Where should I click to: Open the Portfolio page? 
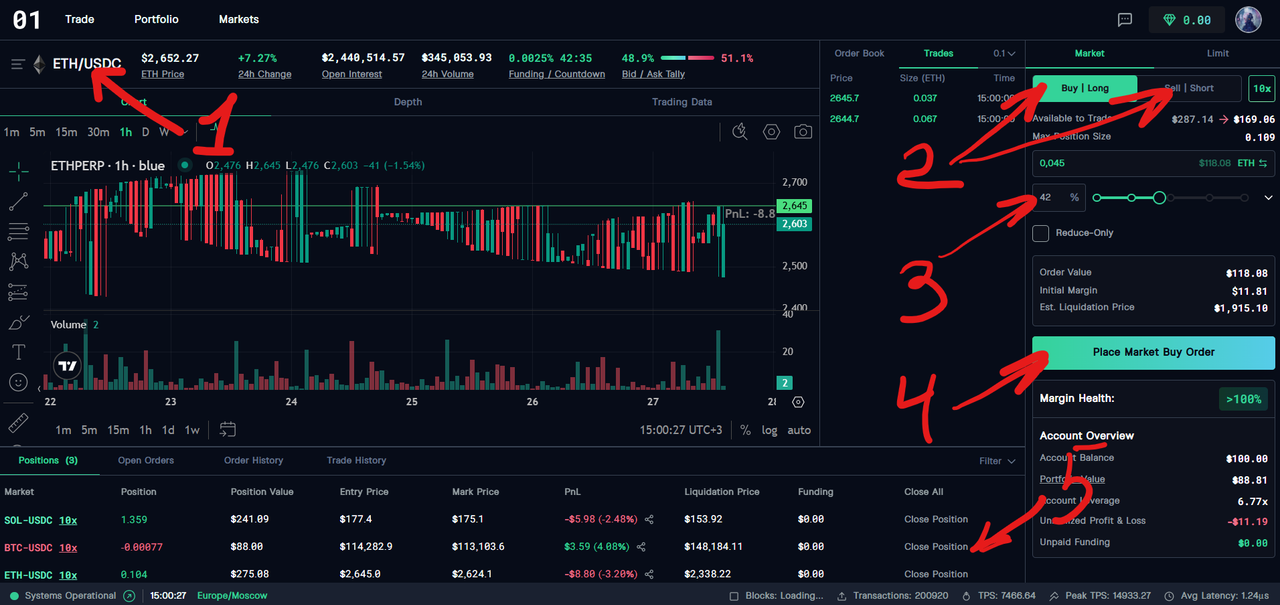(156, 19)
